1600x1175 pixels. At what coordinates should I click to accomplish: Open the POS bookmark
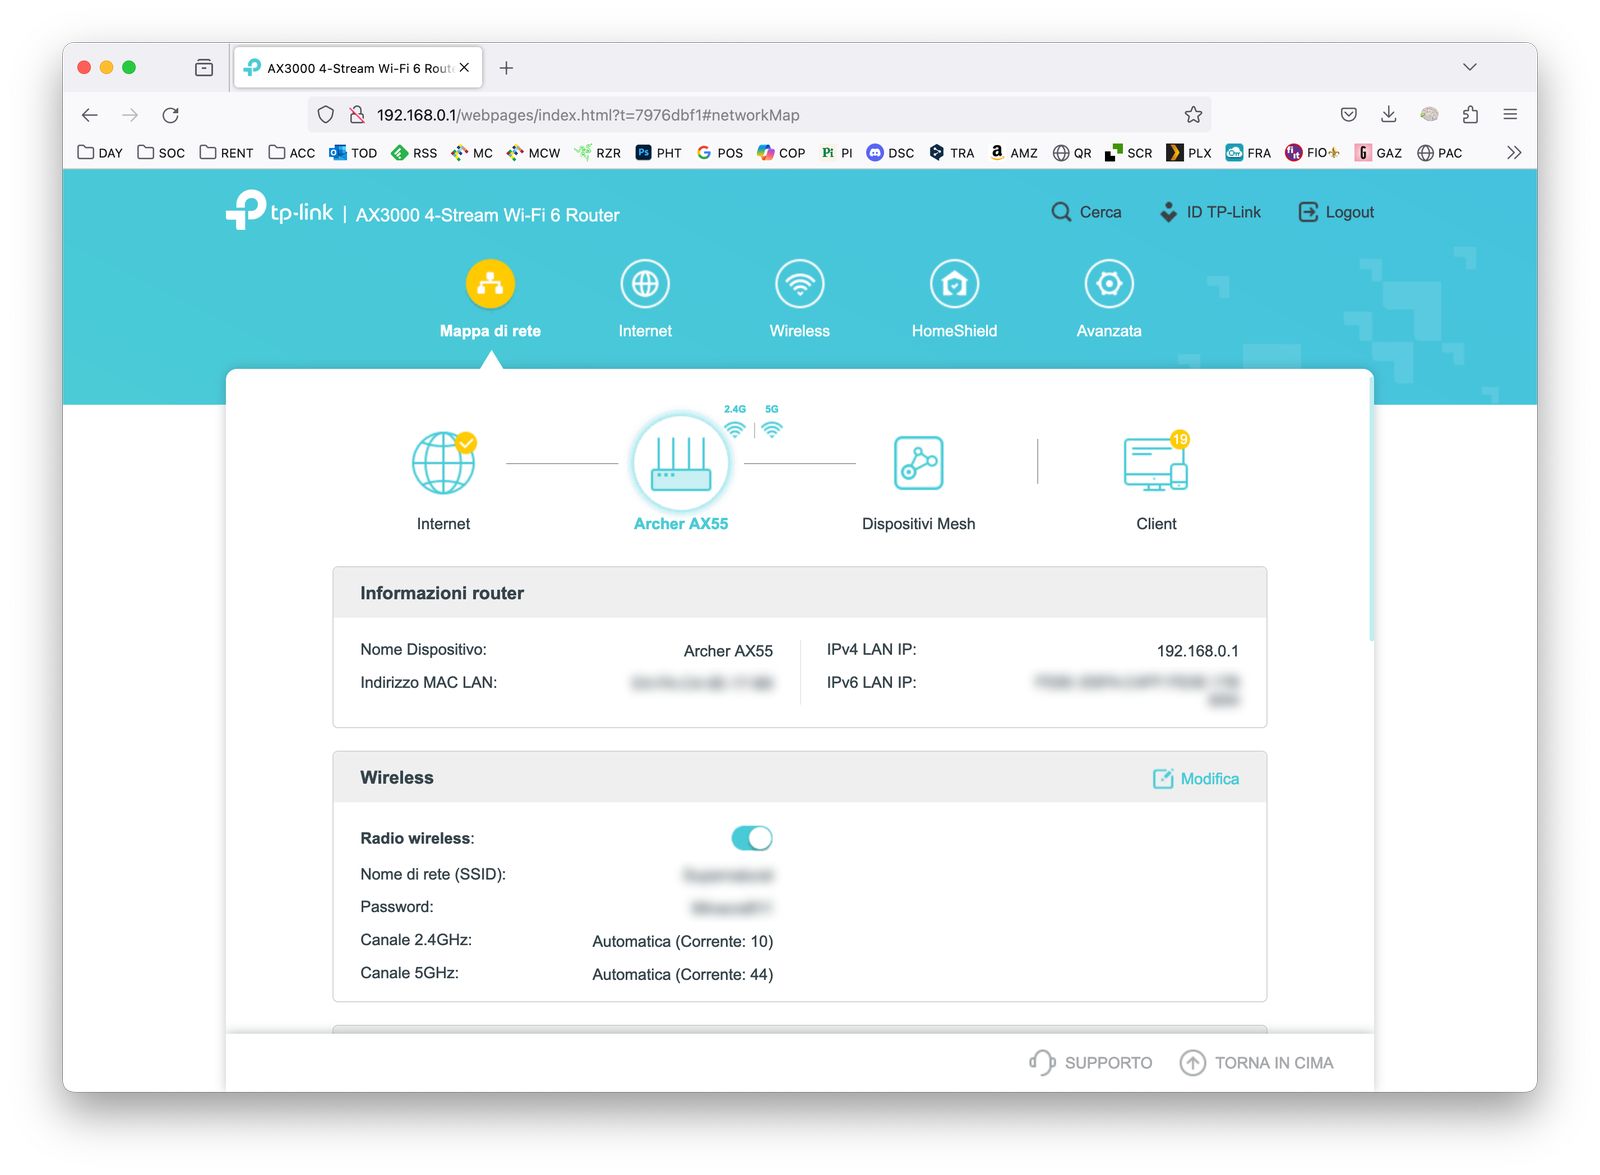pos(720,153)
